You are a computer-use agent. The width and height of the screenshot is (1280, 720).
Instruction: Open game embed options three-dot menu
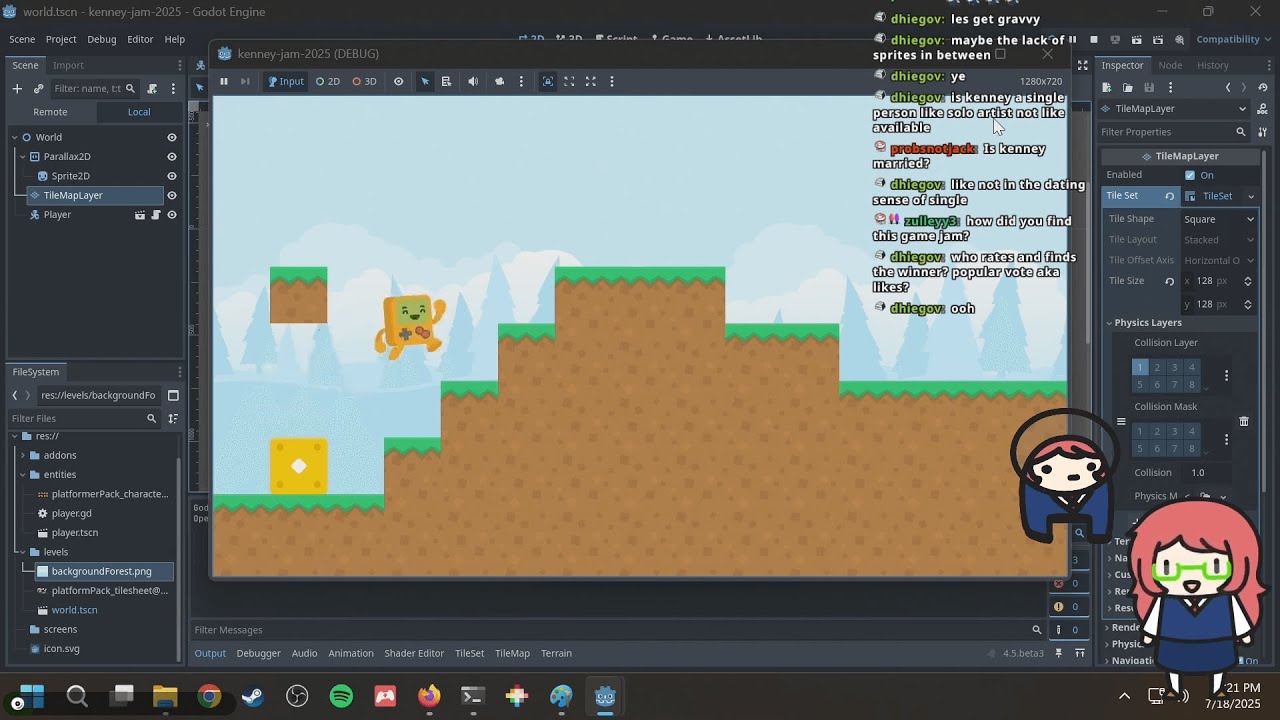coord(612,81)
